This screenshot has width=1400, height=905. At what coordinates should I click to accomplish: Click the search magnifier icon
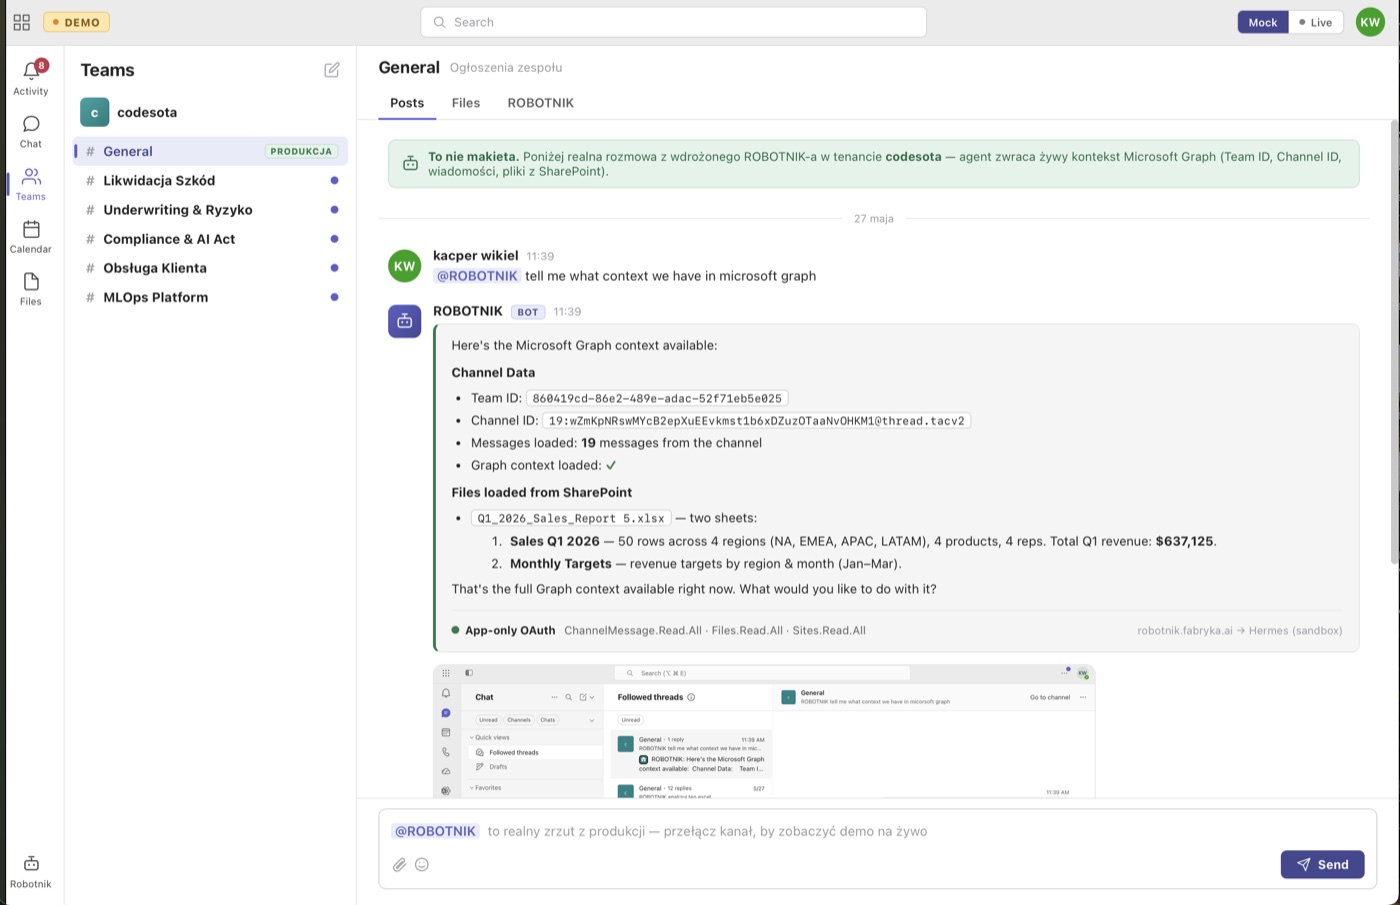(x=439, y=22)
